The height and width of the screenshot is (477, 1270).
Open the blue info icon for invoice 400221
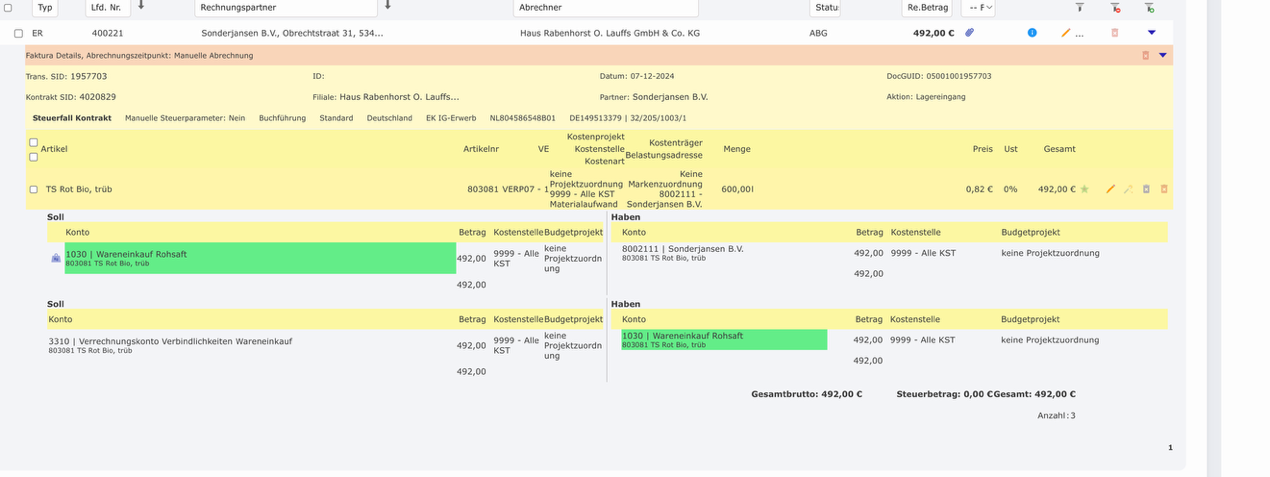pos(1032,33)
